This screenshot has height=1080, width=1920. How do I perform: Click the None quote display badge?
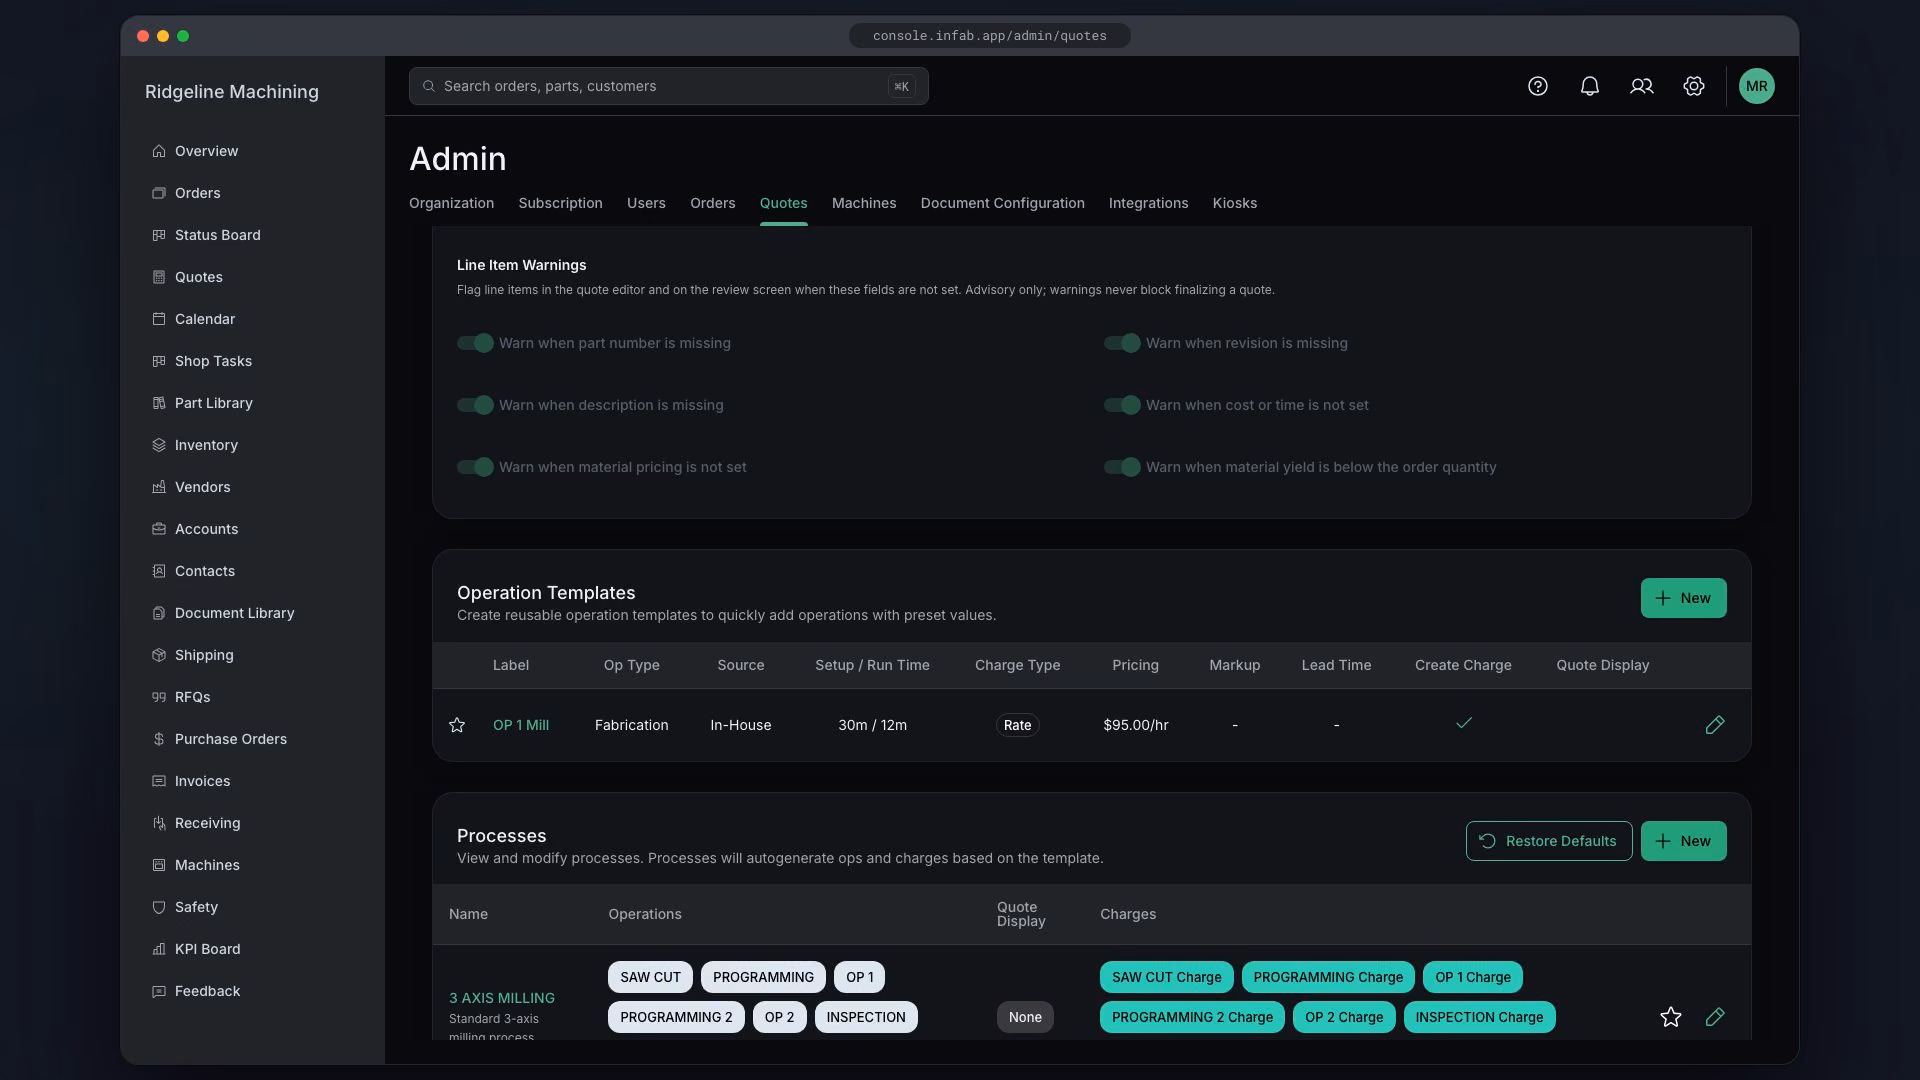(x=1025, y=1017)
